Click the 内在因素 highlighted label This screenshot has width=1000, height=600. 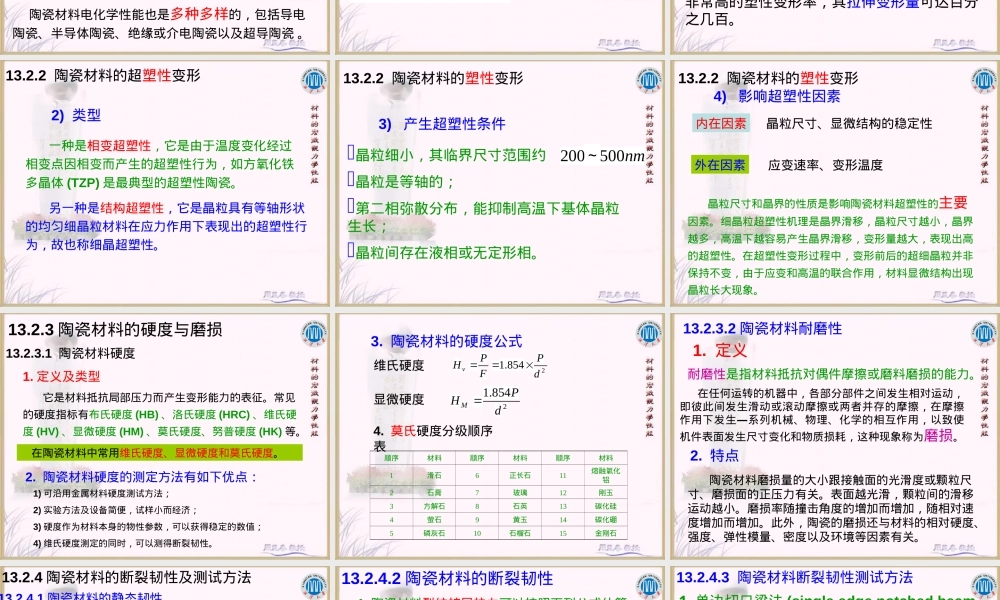[x=721, y=123]
